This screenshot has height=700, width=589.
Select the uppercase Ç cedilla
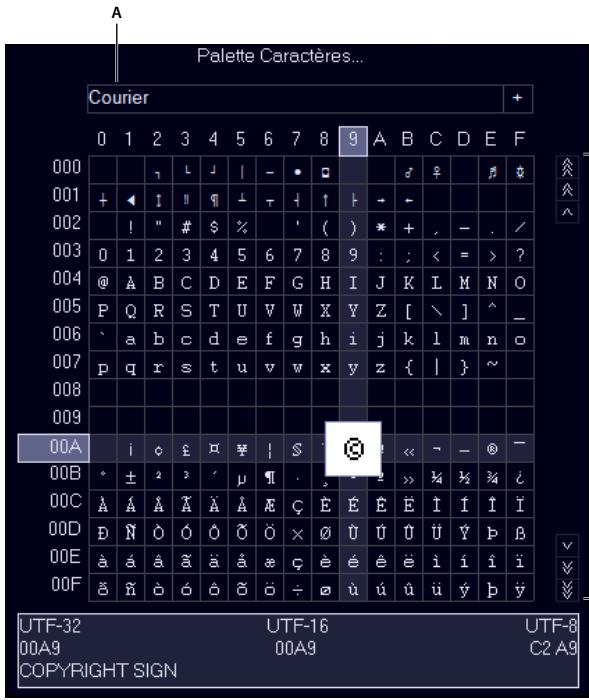[297, 505]
